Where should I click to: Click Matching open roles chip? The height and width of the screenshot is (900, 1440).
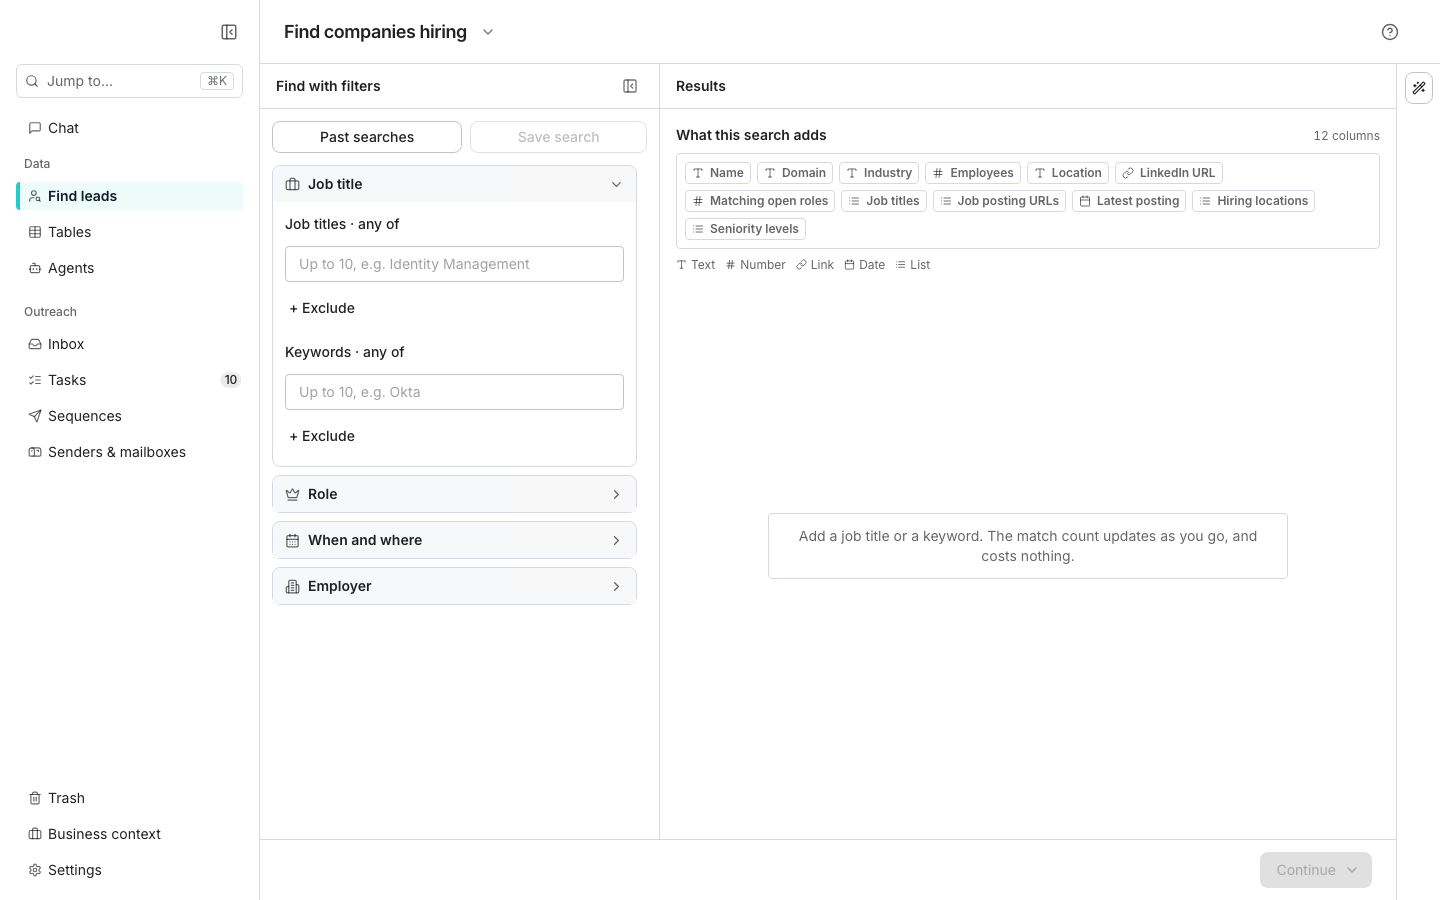[760, 201]
